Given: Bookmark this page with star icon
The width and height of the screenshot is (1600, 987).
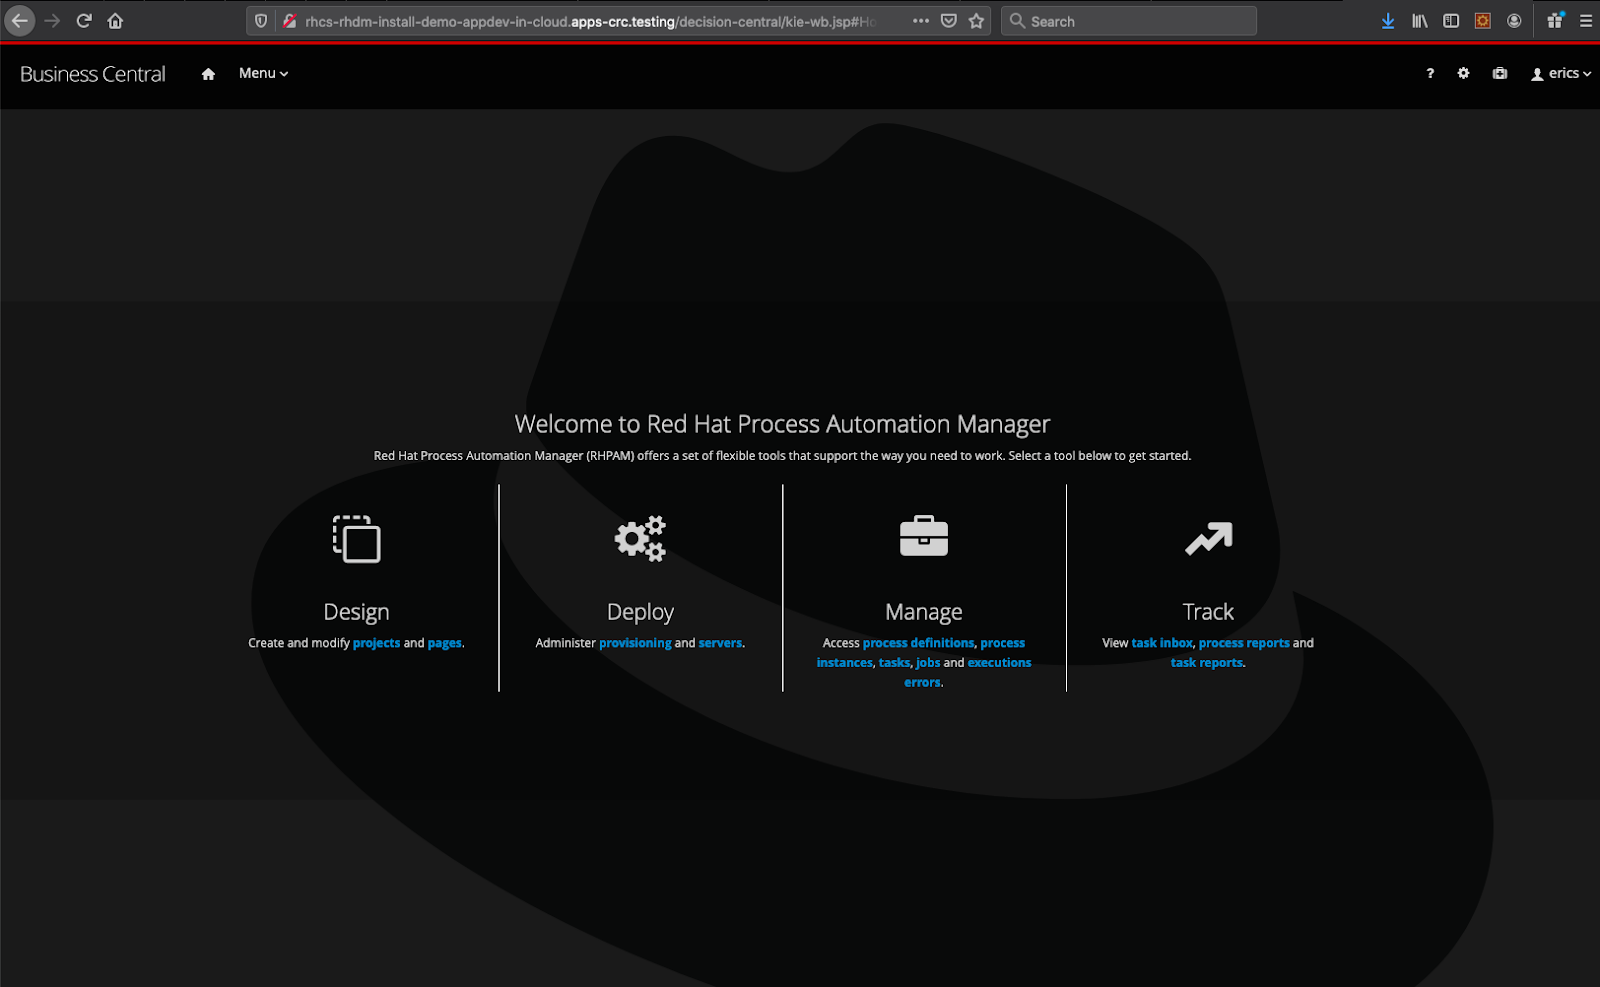Looking at the screenshot, I should coord(977,21).
